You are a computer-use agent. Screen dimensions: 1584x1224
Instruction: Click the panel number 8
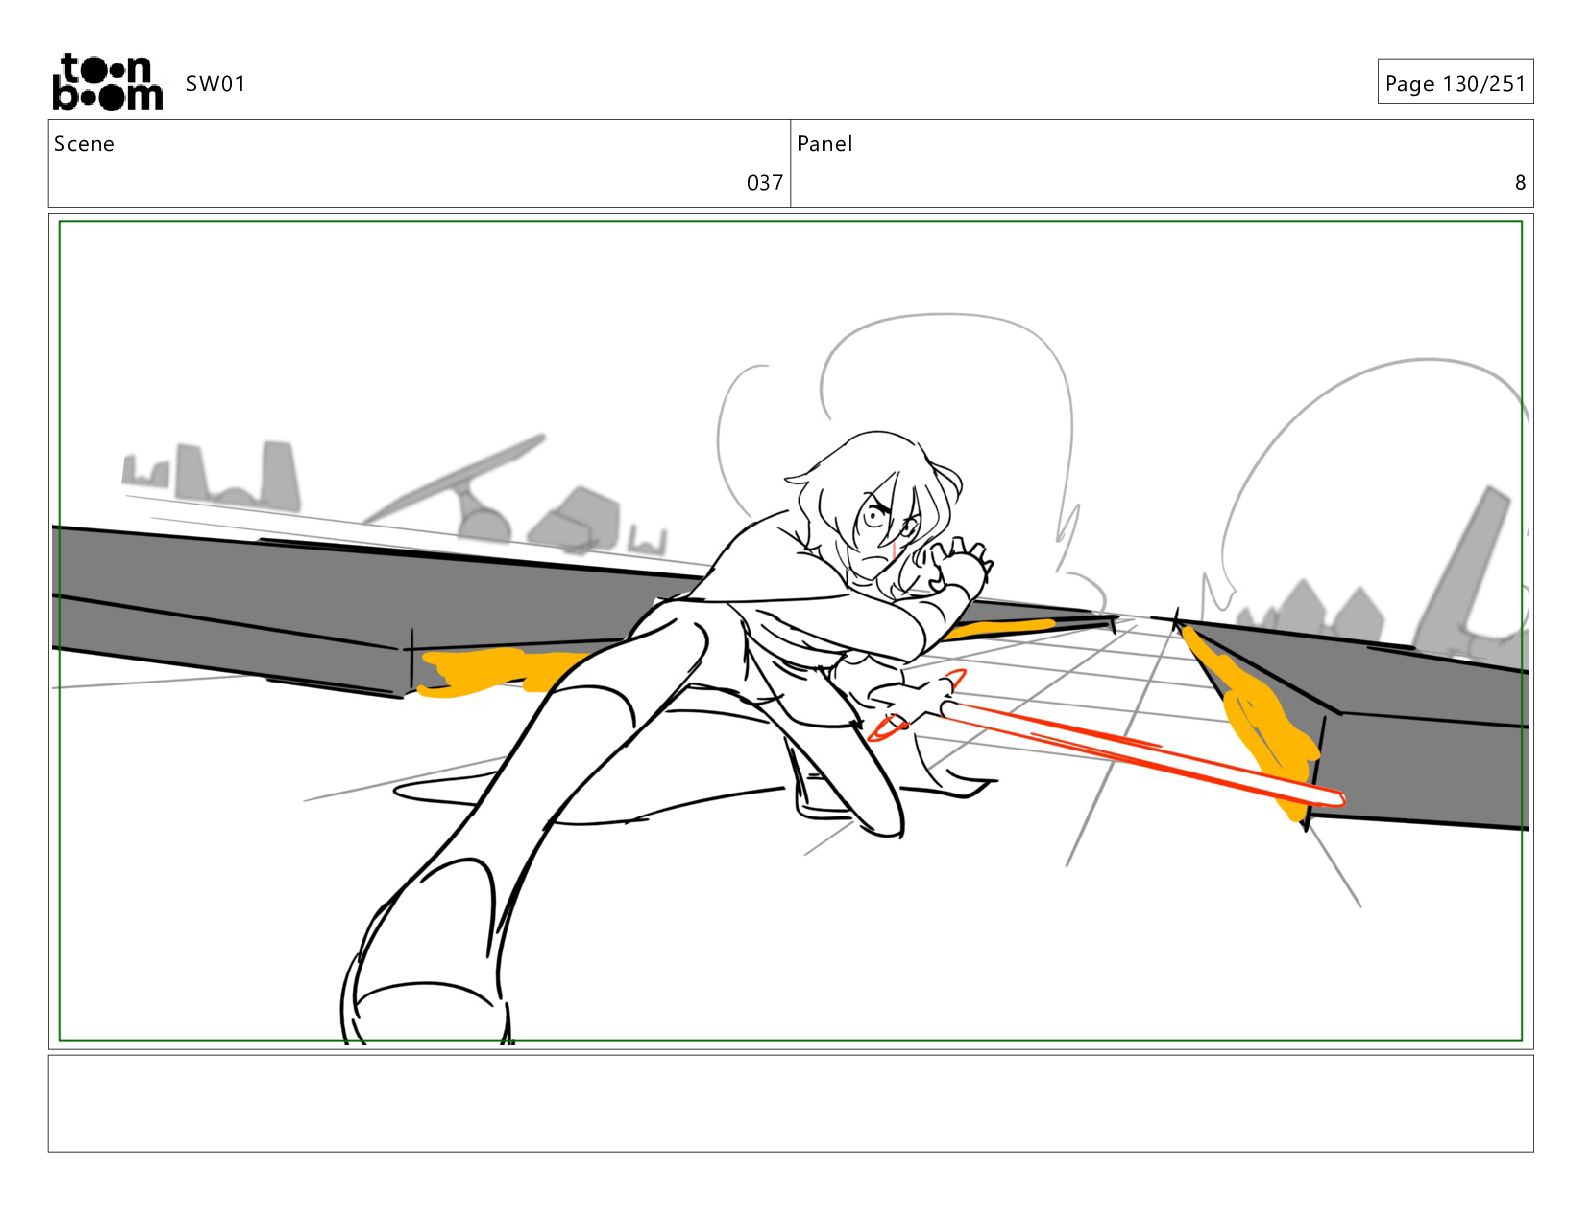pos(1520,183)
